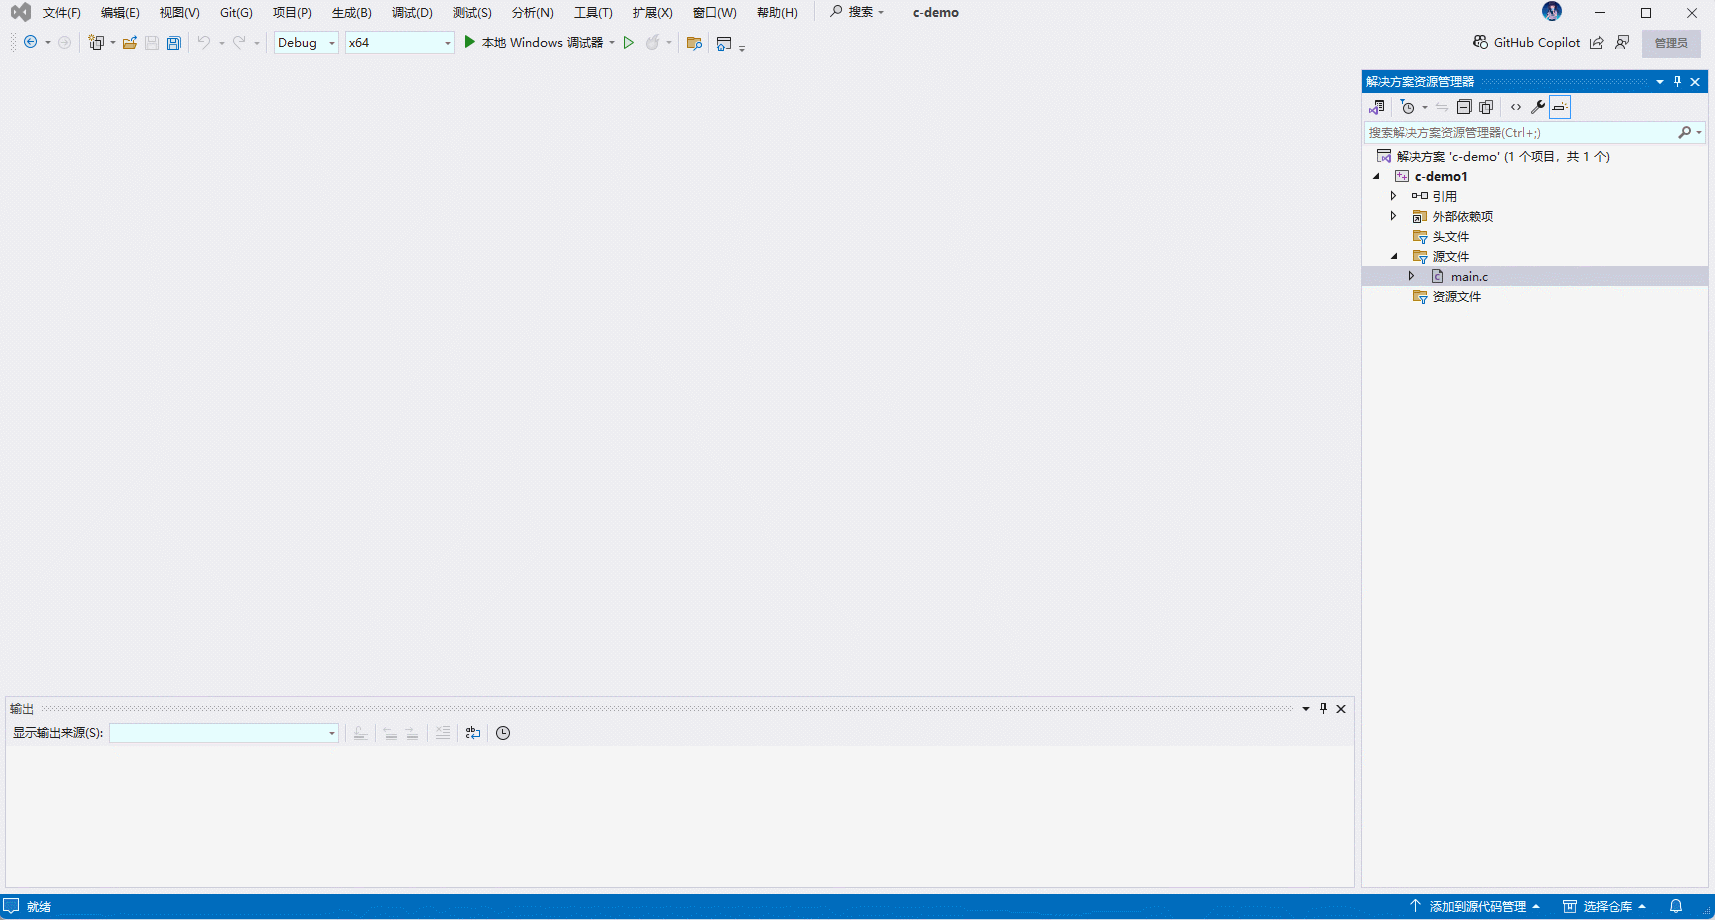Open the Debug configuration dropdown
1715x920 pixels.
[306, 43]
